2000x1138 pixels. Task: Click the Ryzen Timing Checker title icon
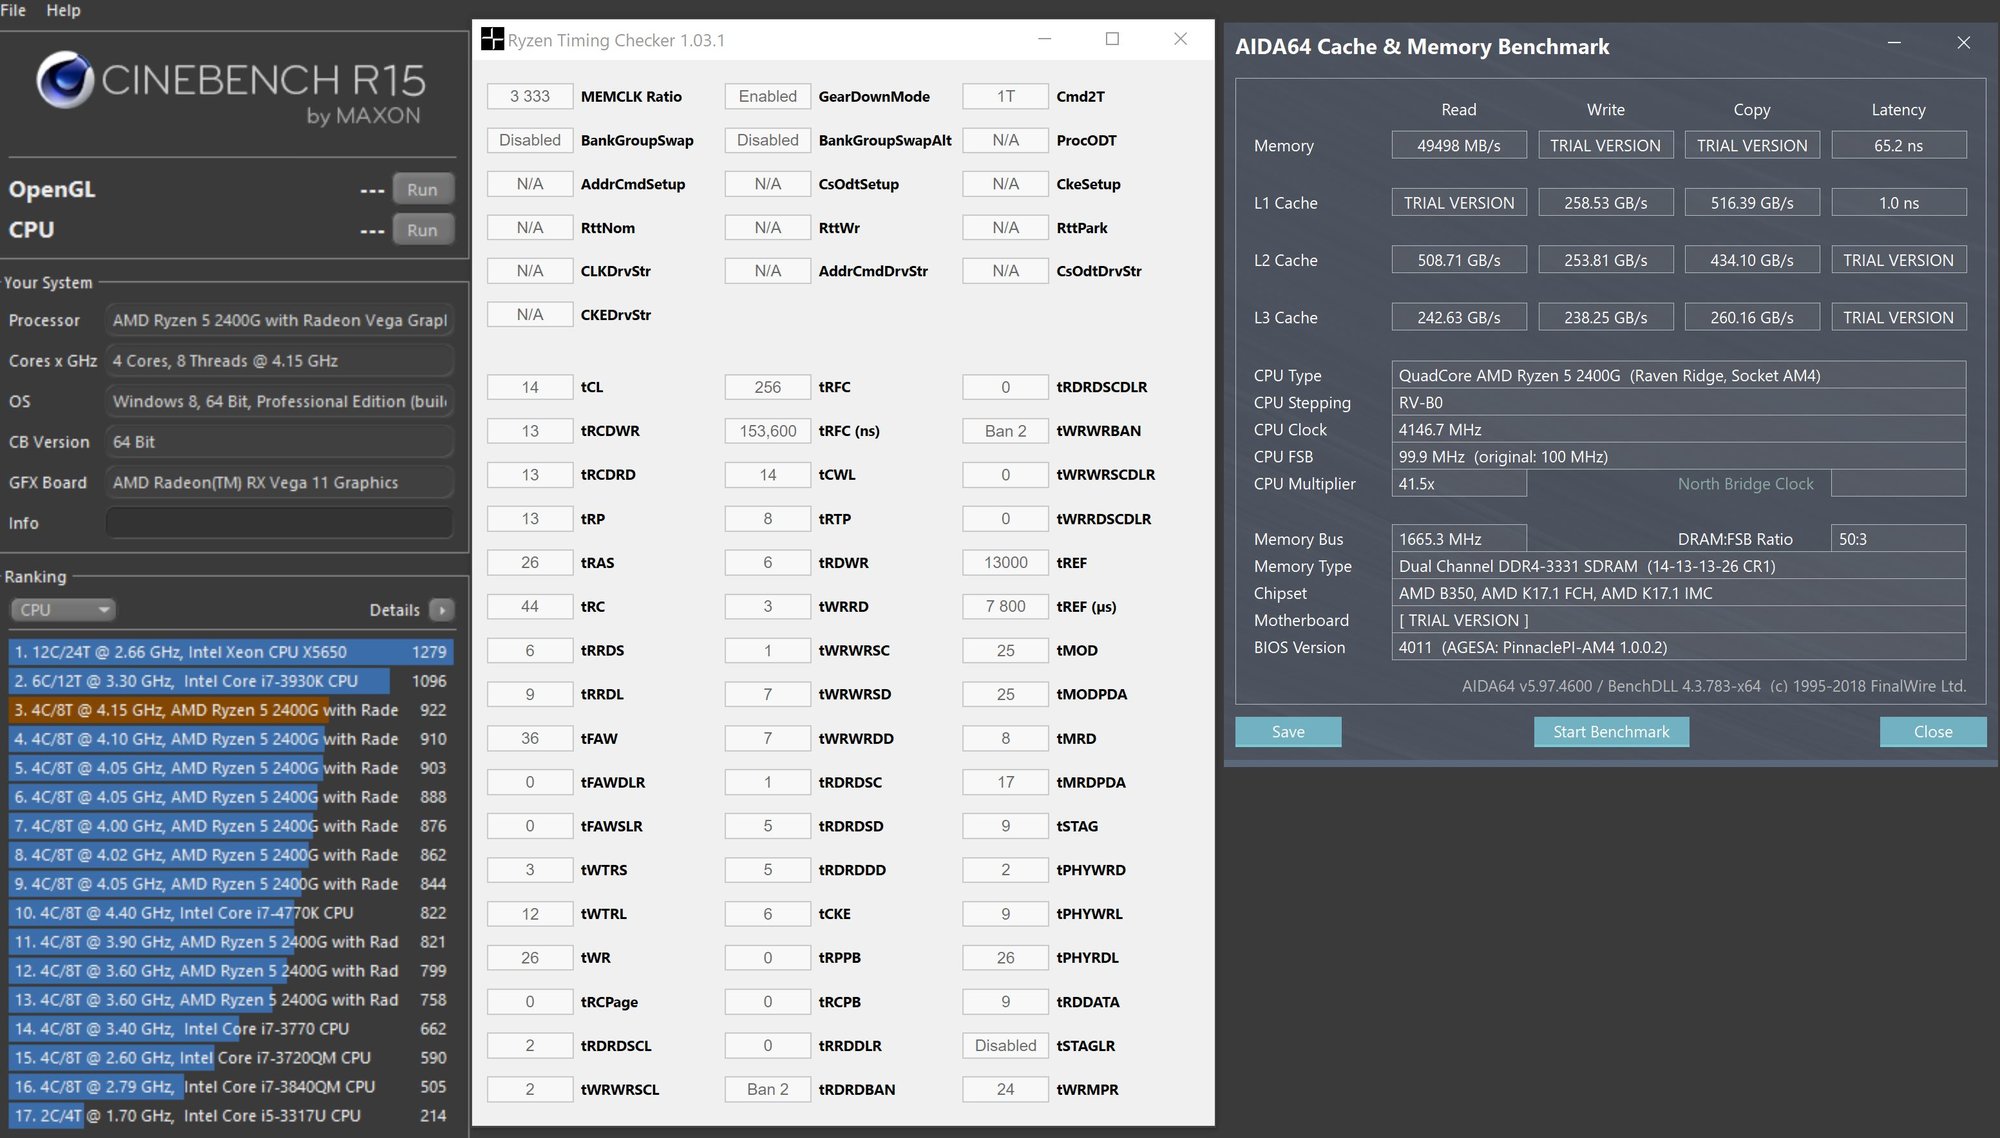[492, 40]
